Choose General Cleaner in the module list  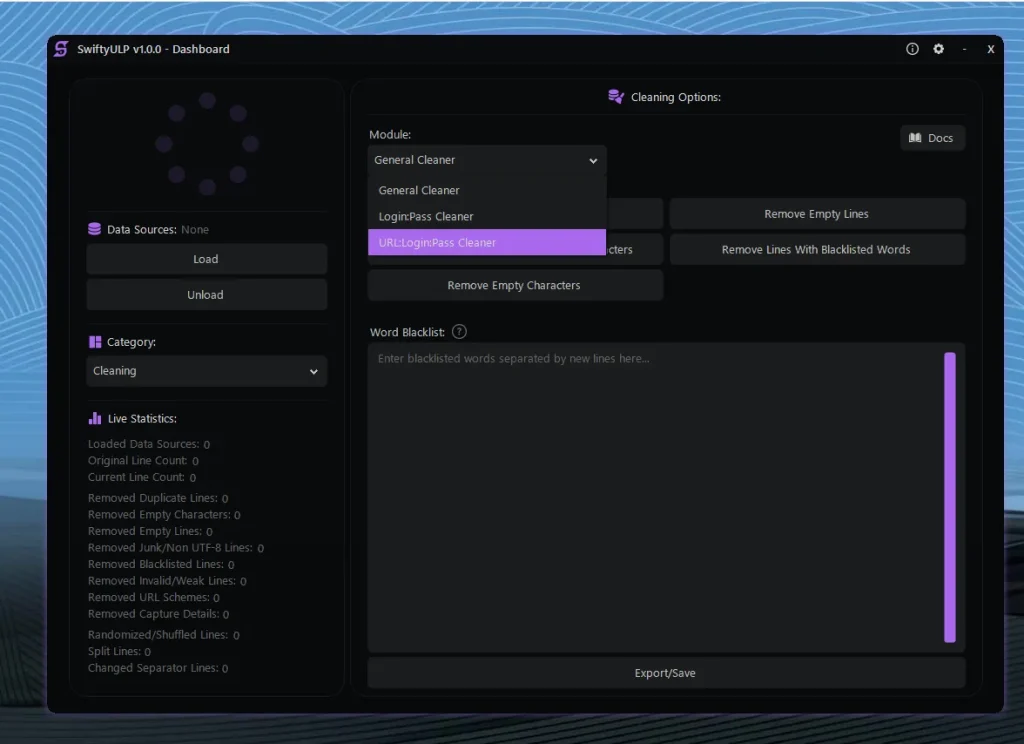pos(486,190)
